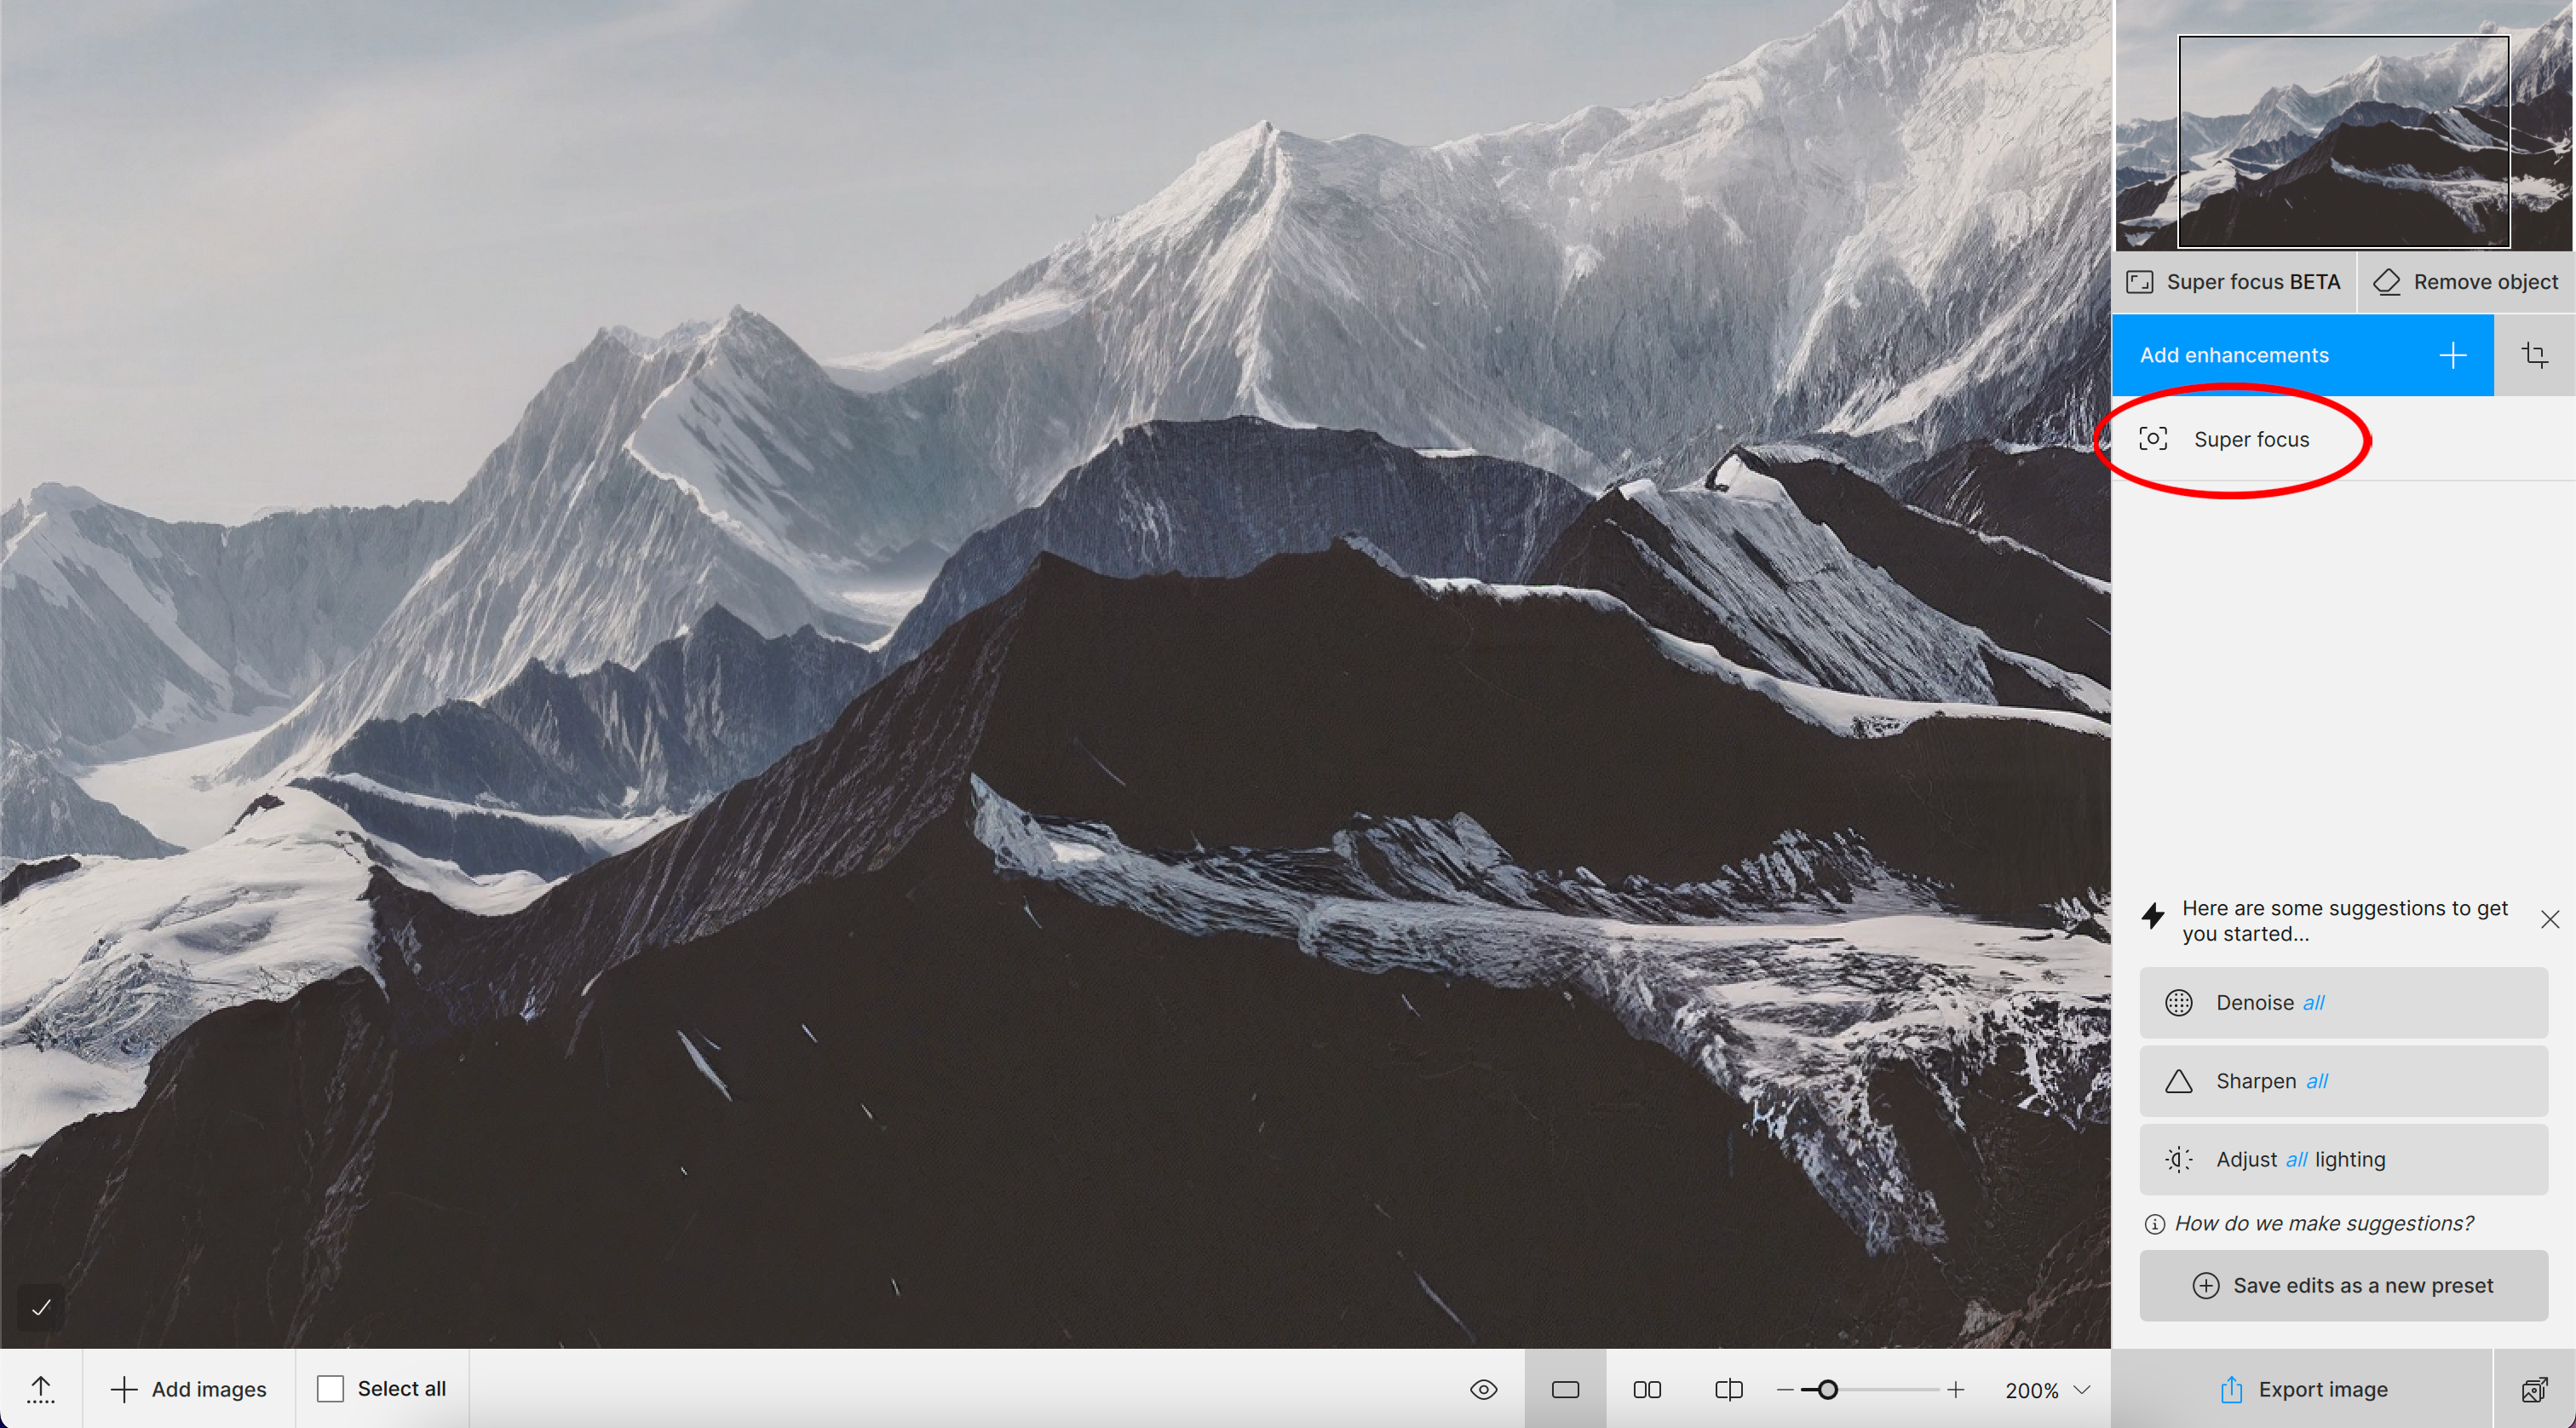This screenshot has height=1428, width=2576.
Task: Open the Remove object tab
Action: (x=2466, y=282)
